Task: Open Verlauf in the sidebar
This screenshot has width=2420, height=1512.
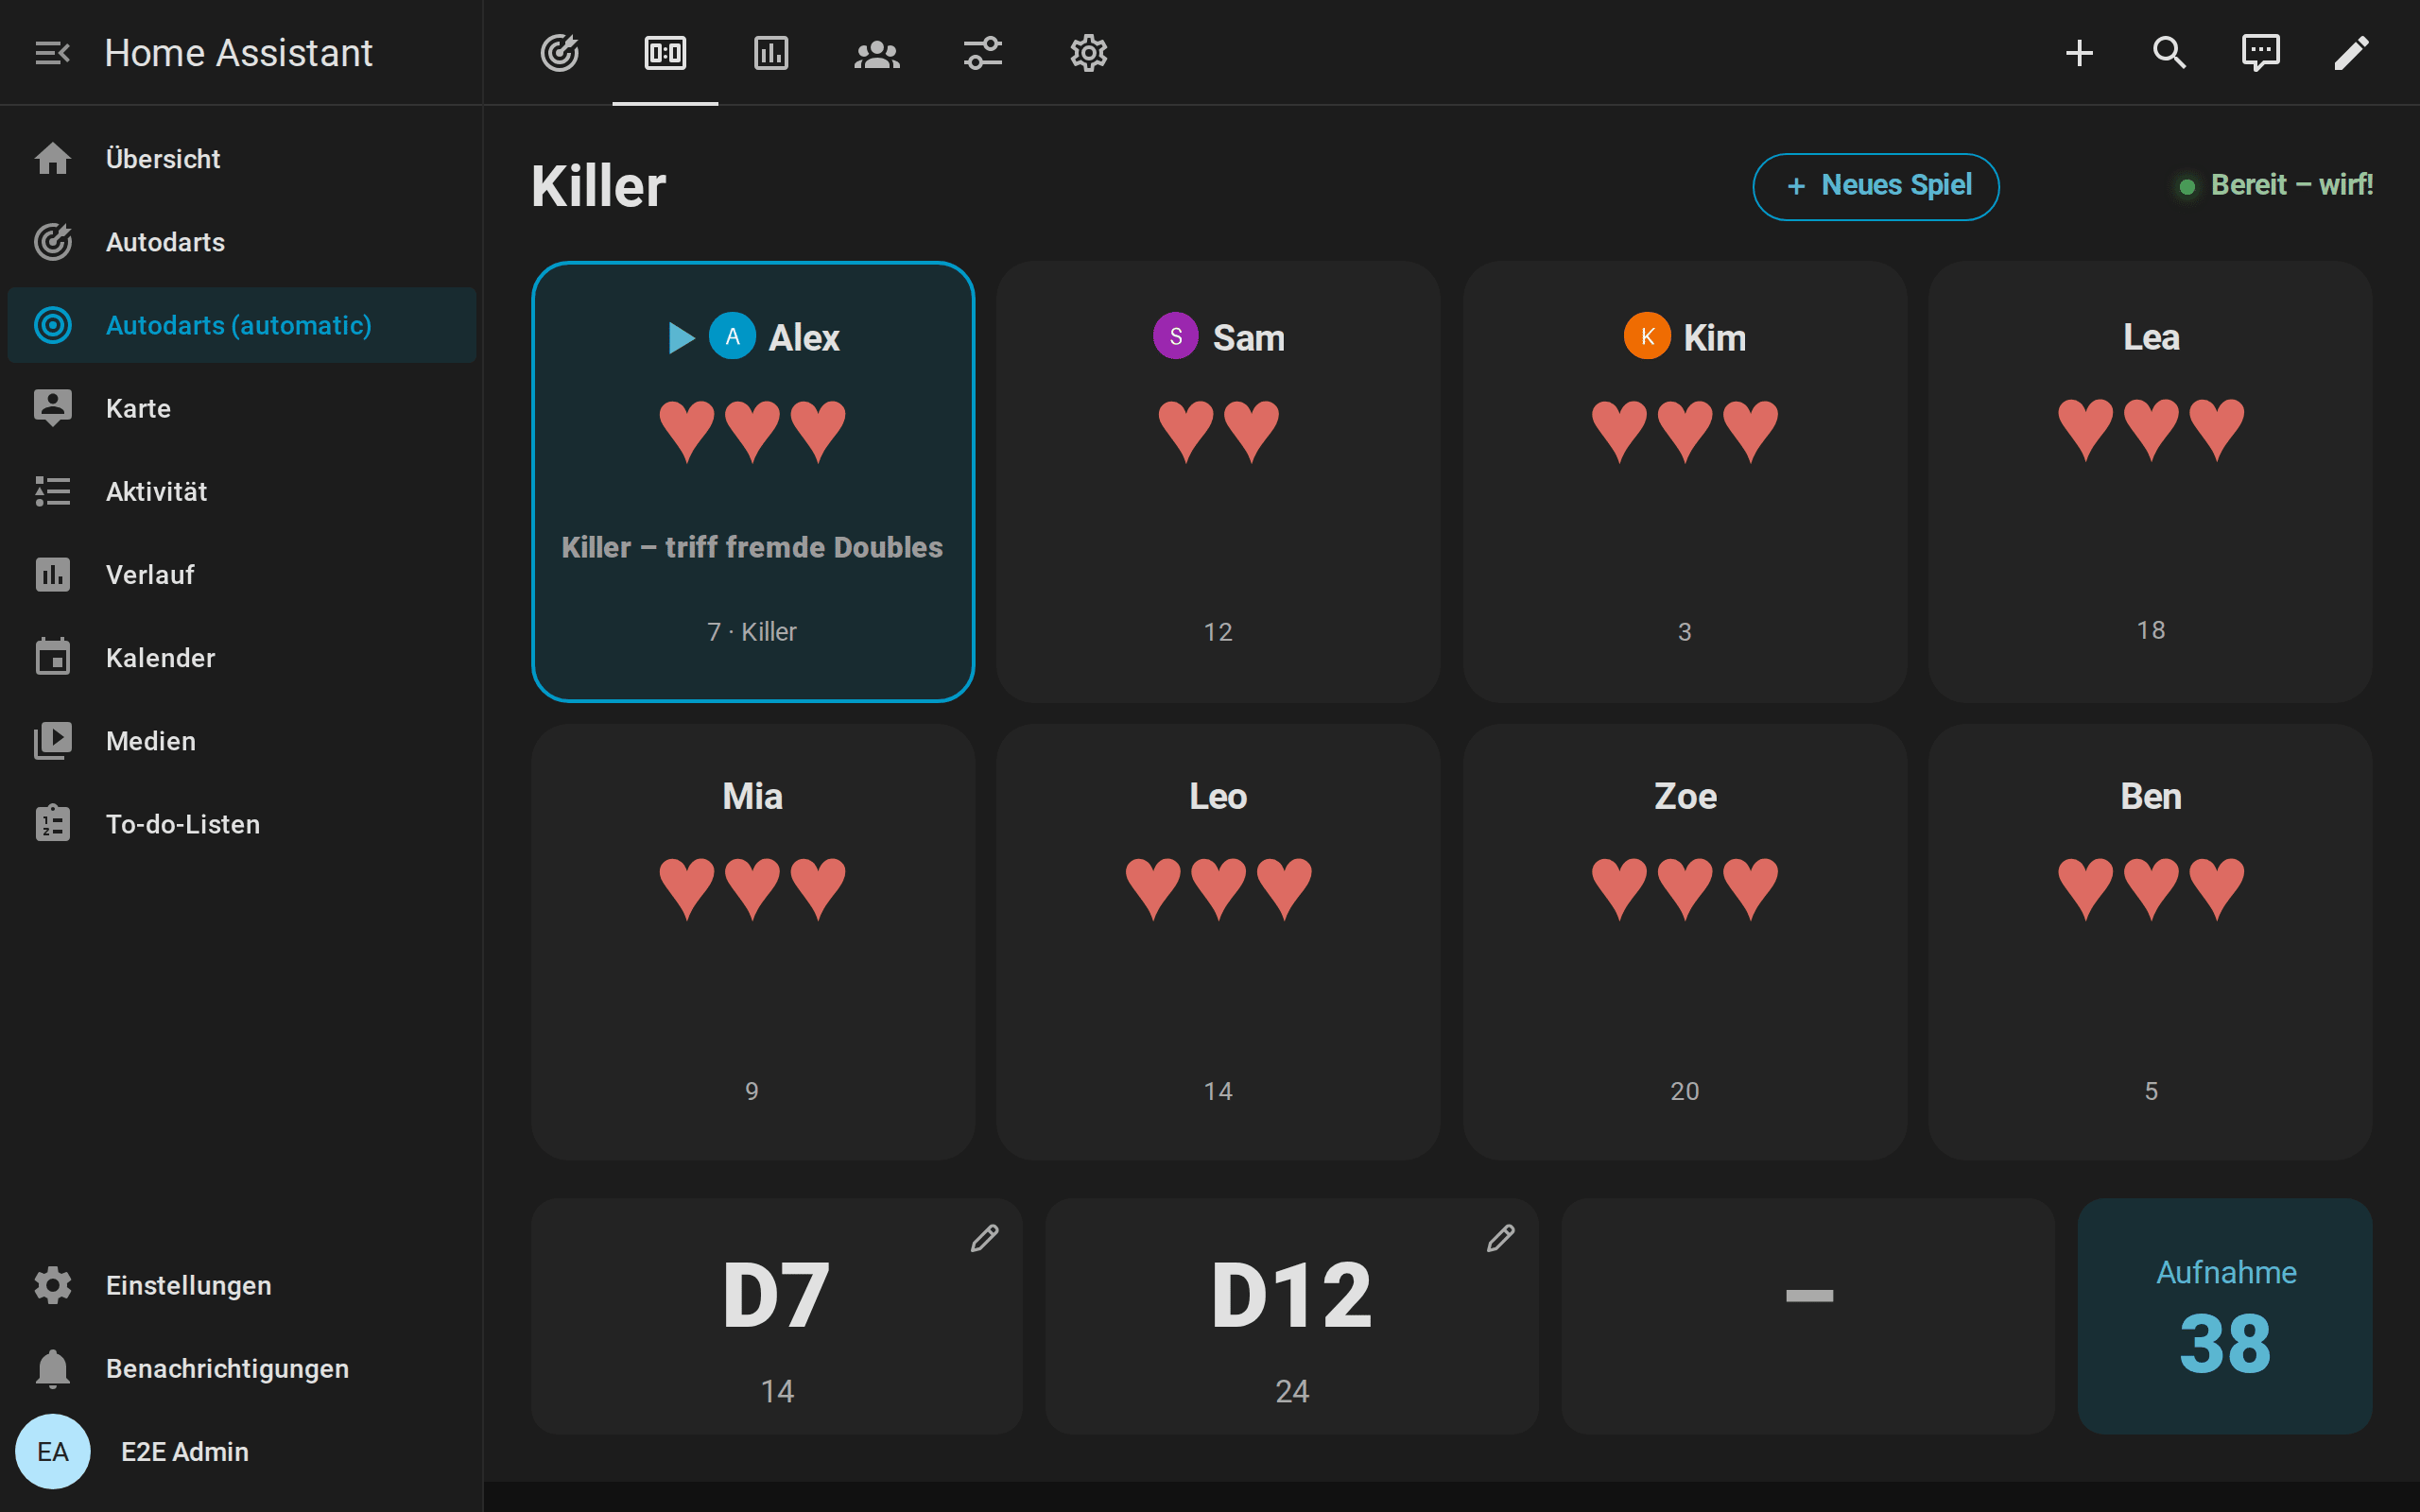Action: point(242,575)
